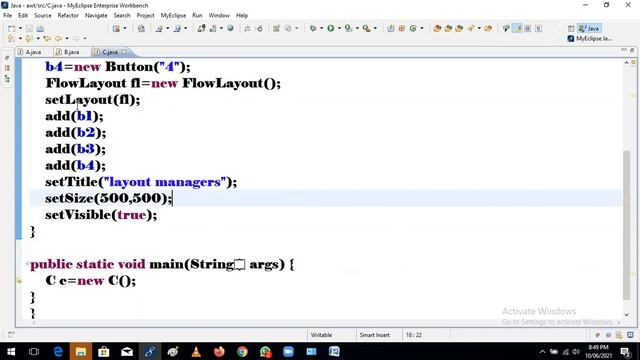Open dropdown arrow next to Debug icon
The image size is (640, 360).
[x=322, y=28]
